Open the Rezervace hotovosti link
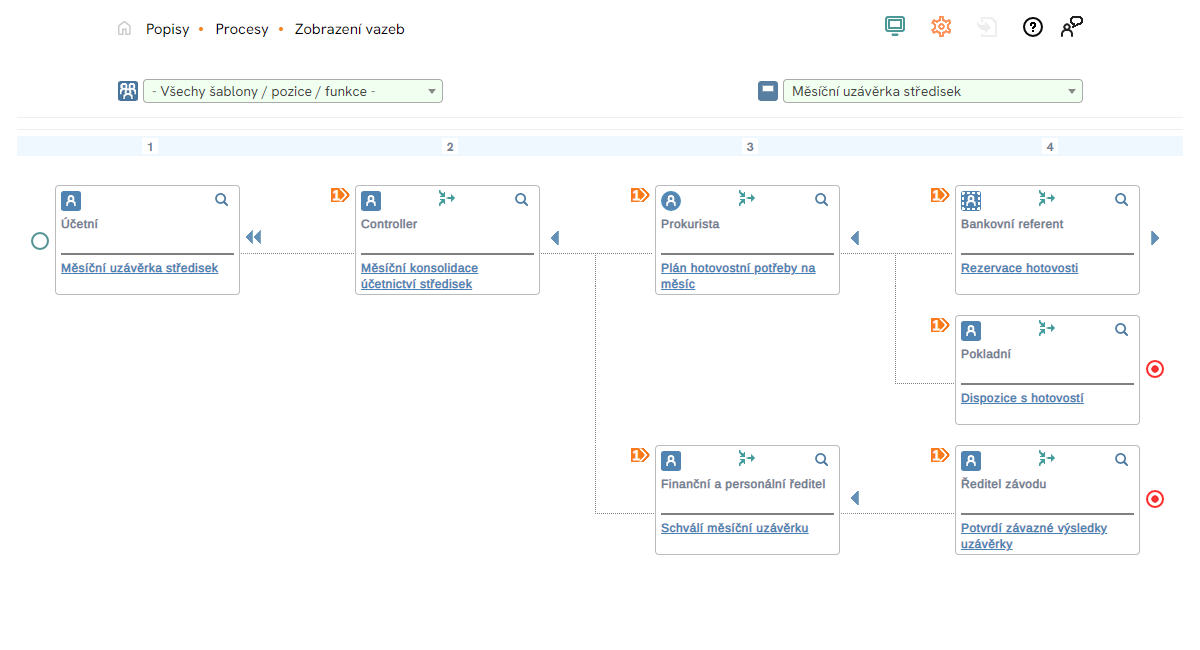The image size is (1200, 650). (x=1019, y=268)
